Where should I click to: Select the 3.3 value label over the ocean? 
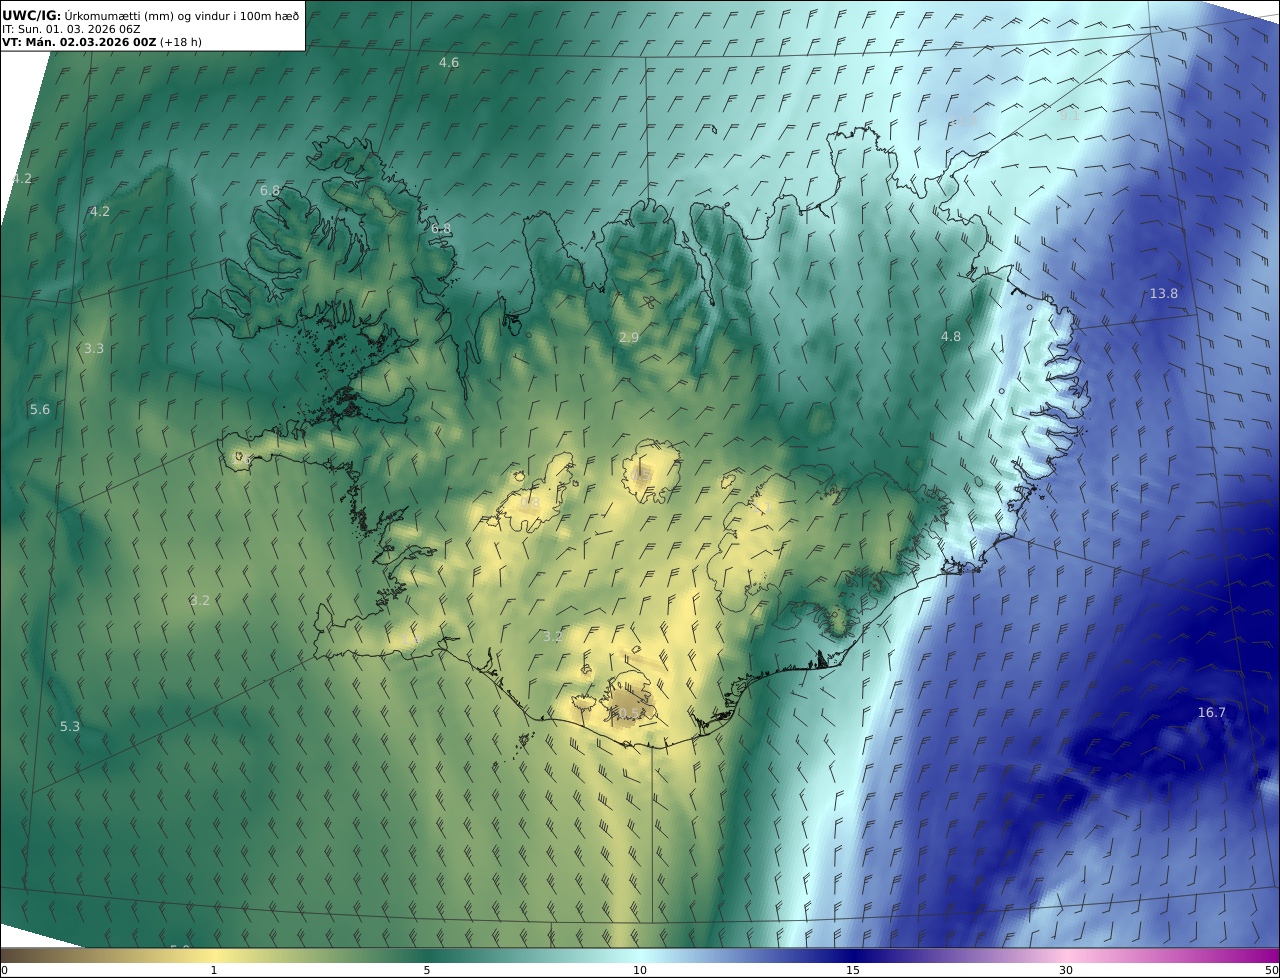93,348
